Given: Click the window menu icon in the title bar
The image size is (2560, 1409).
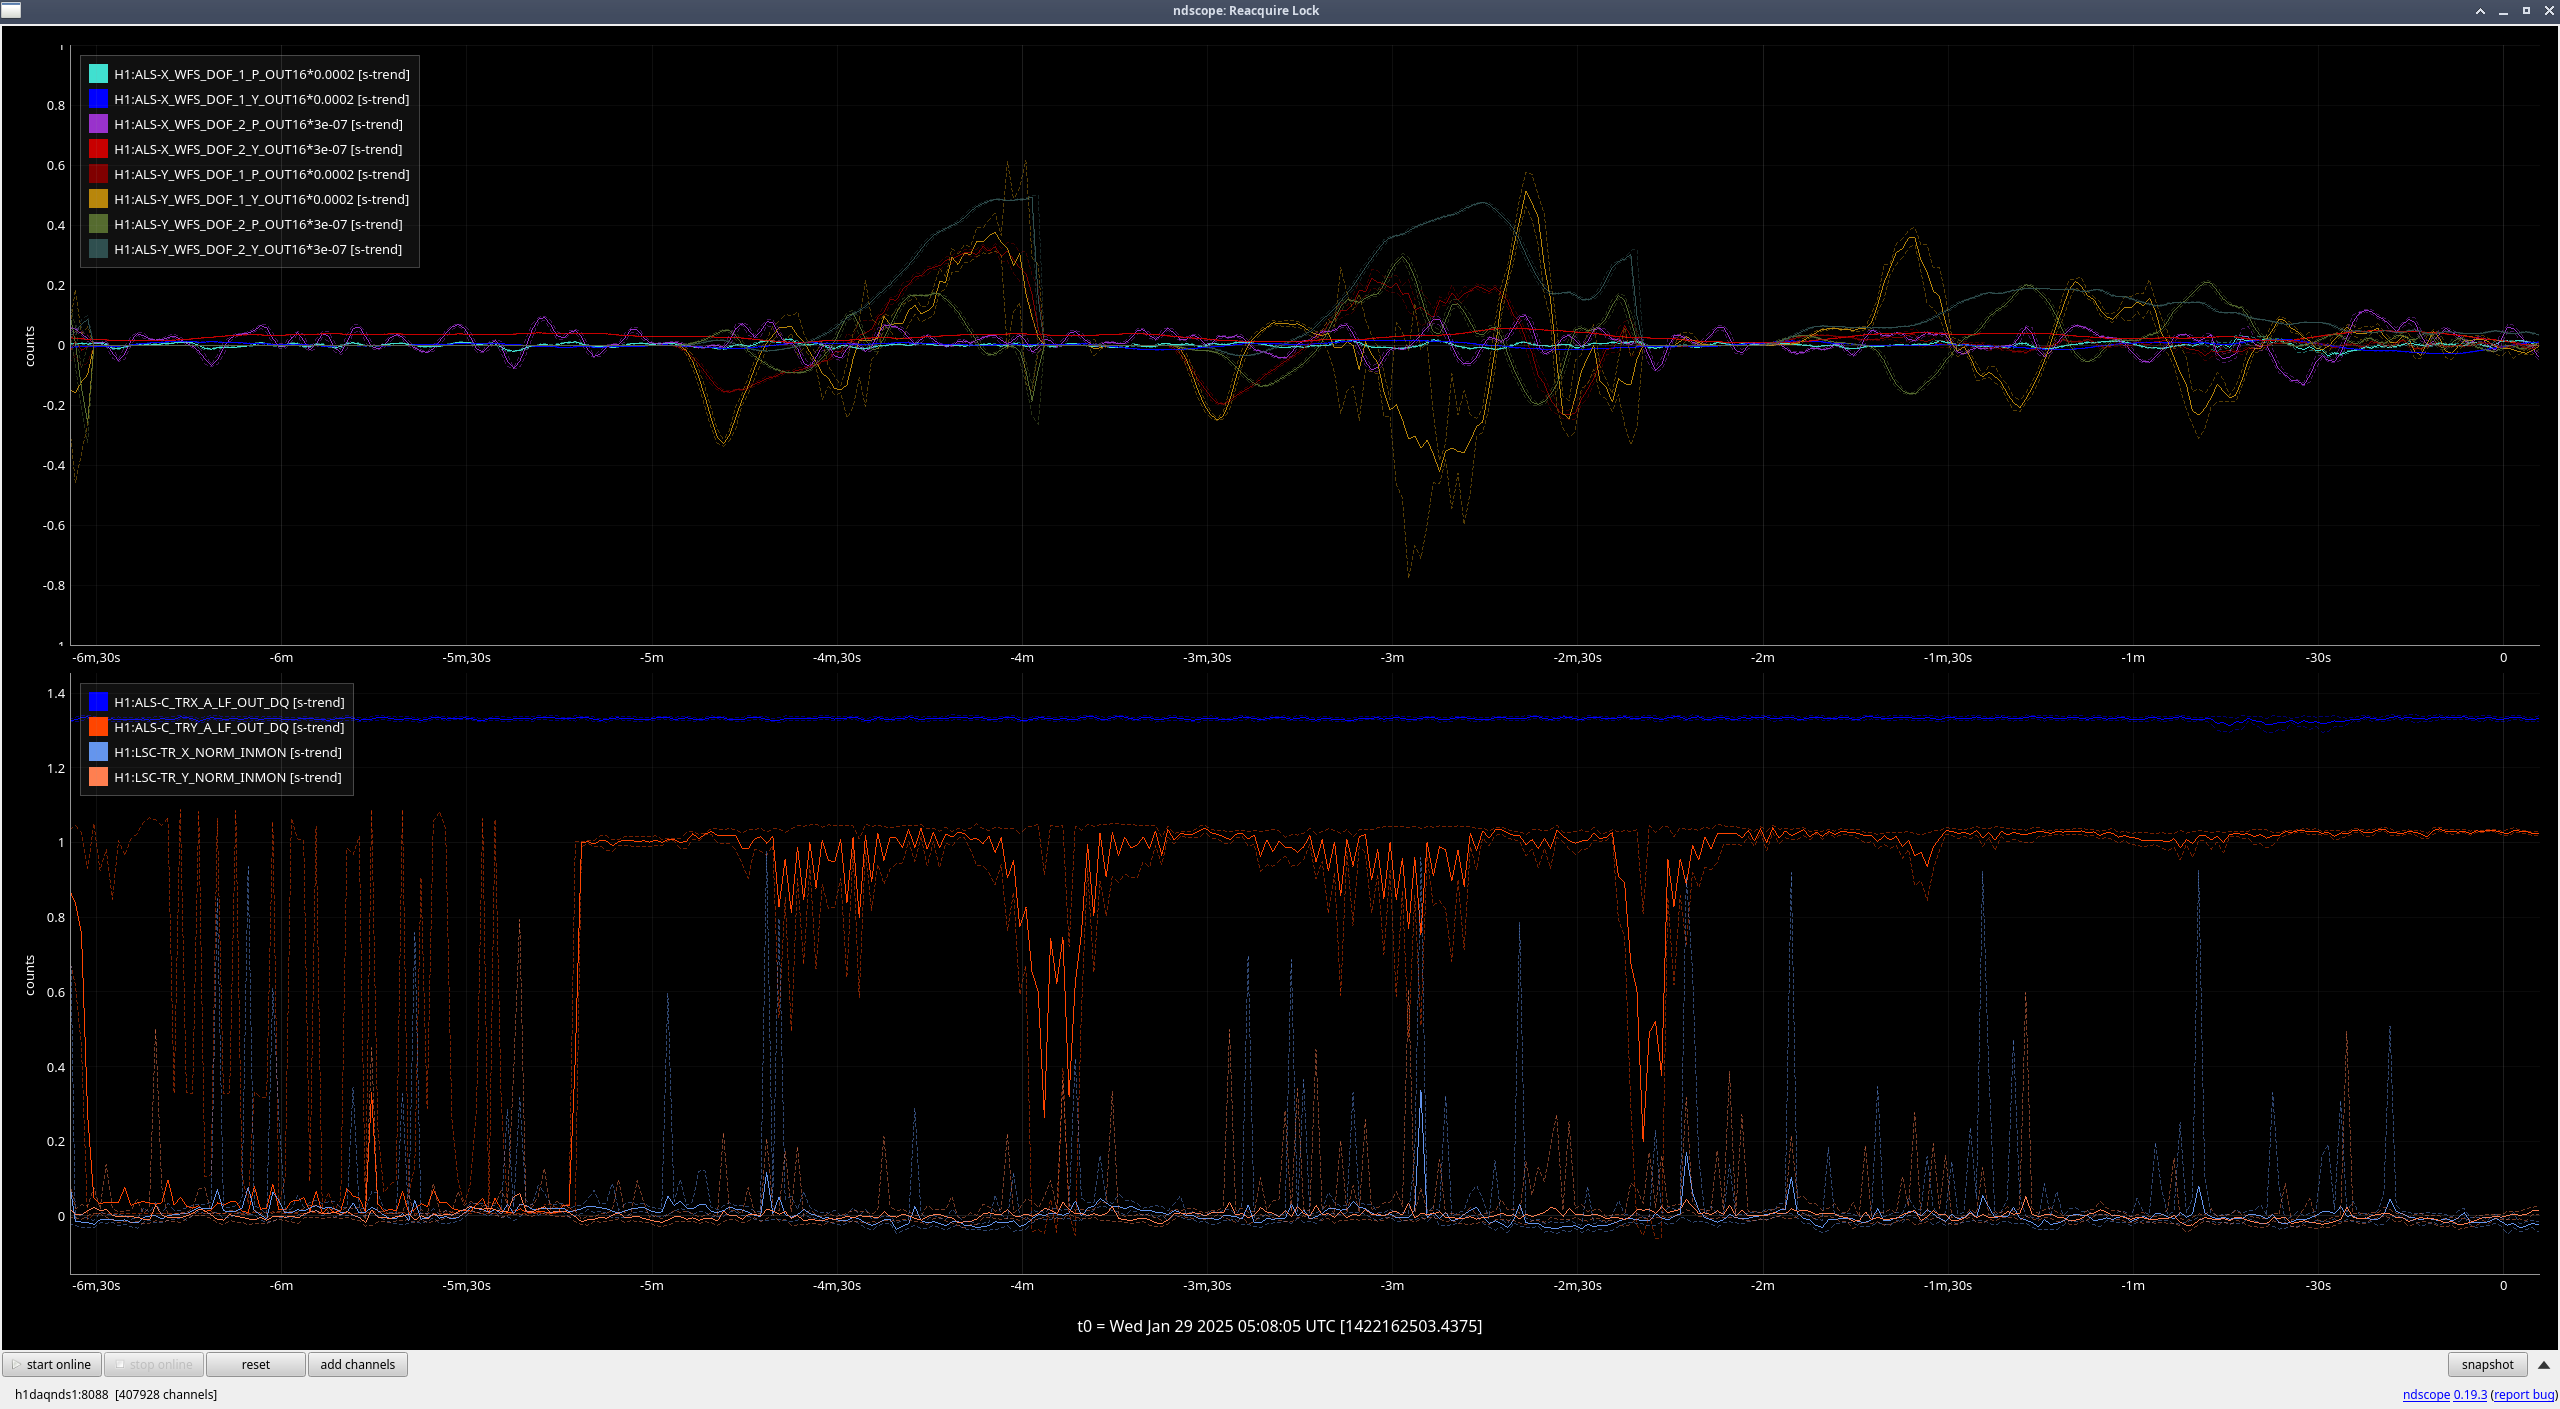Looking at the screenshot, I should 11,10.
